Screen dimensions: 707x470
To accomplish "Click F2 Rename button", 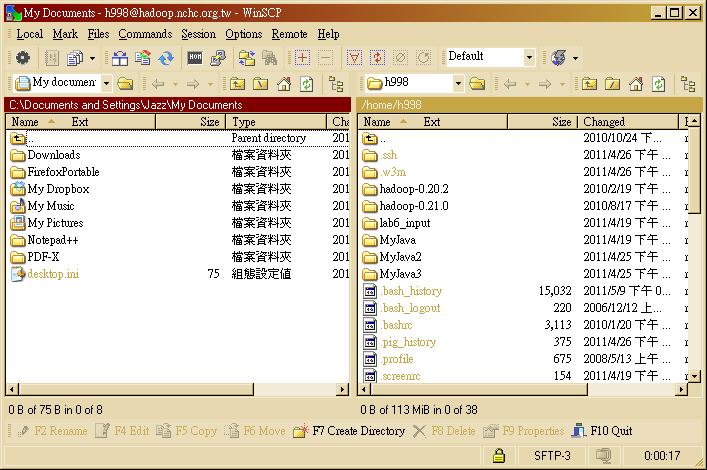I will pos(52,431).
